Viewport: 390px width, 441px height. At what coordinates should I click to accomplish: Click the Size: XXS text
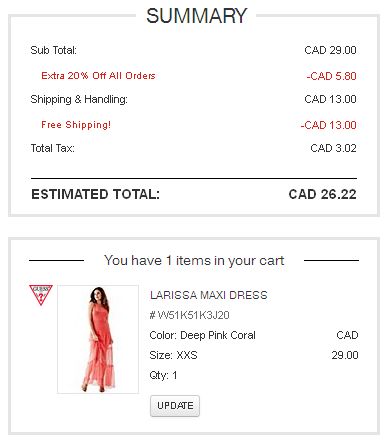(x=173, y=355)
